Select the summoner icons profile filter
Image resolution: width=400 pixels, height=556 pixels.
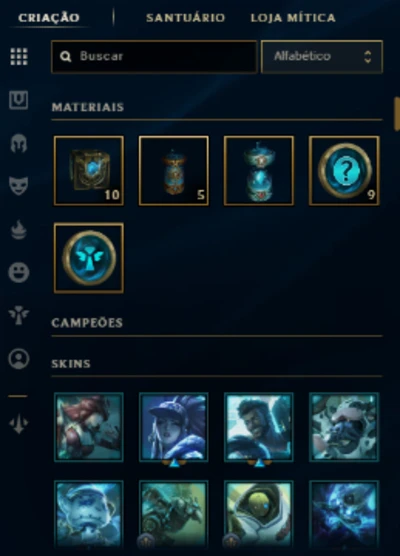(x=19, y=359)
